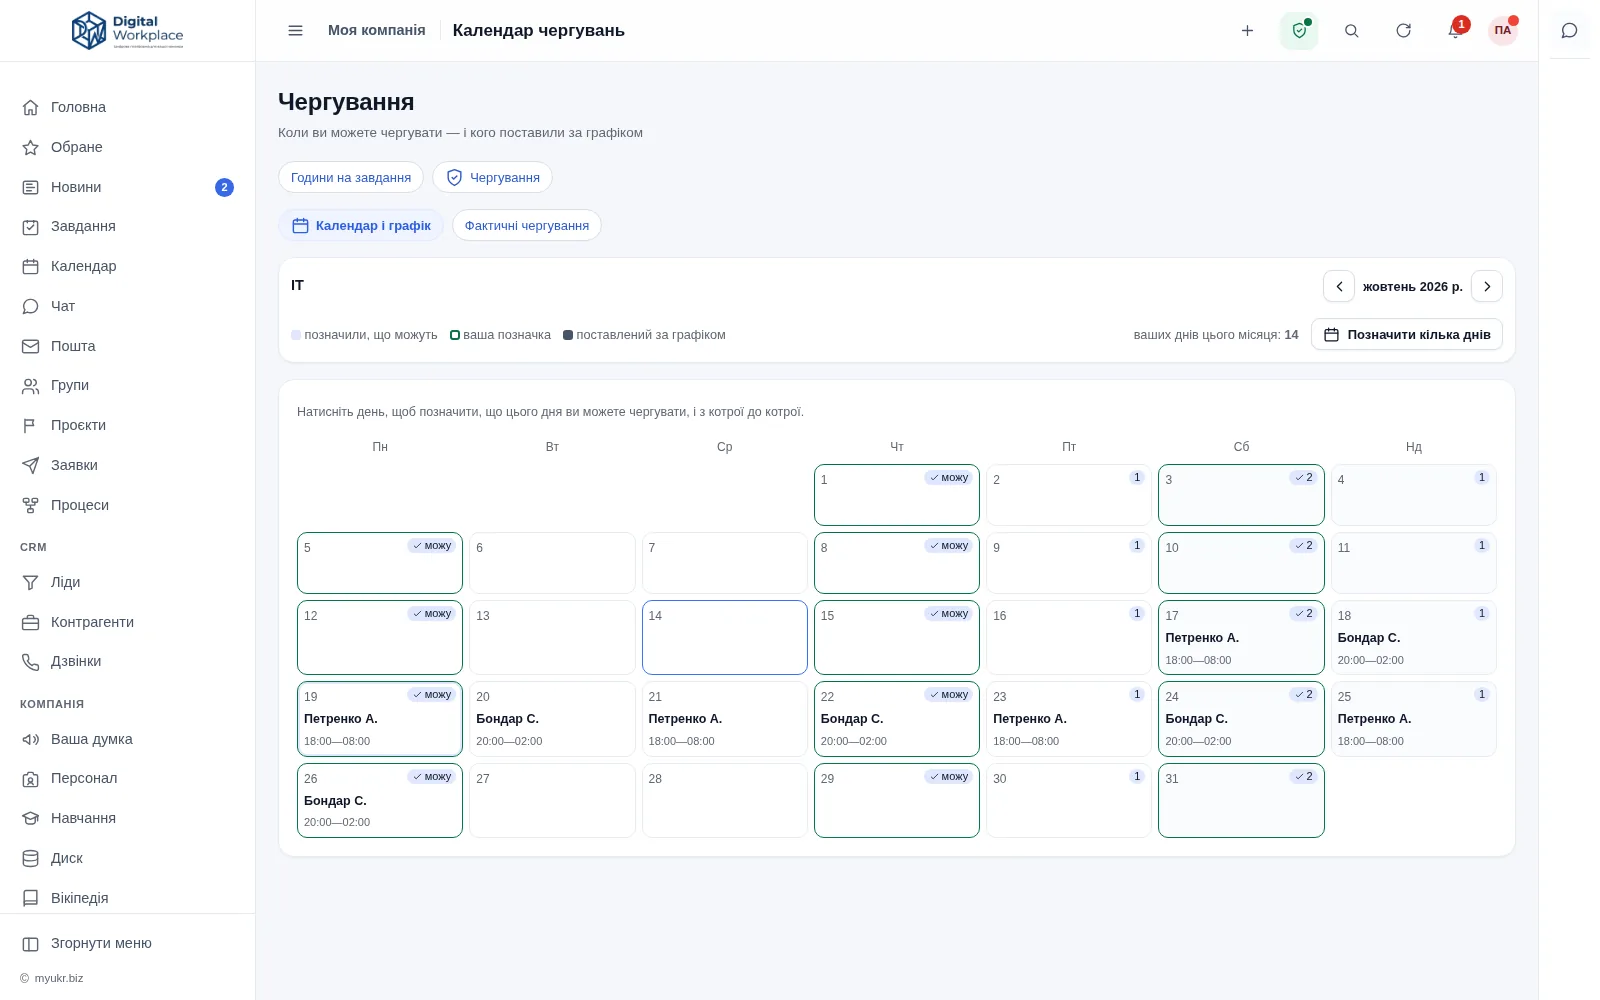
Task: Open Пошта in sidebar
Action: coord(128,346)
